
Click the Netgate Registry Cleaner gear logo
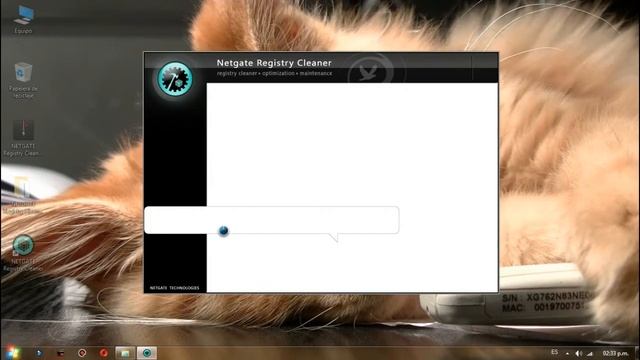[x=175, y=79]
